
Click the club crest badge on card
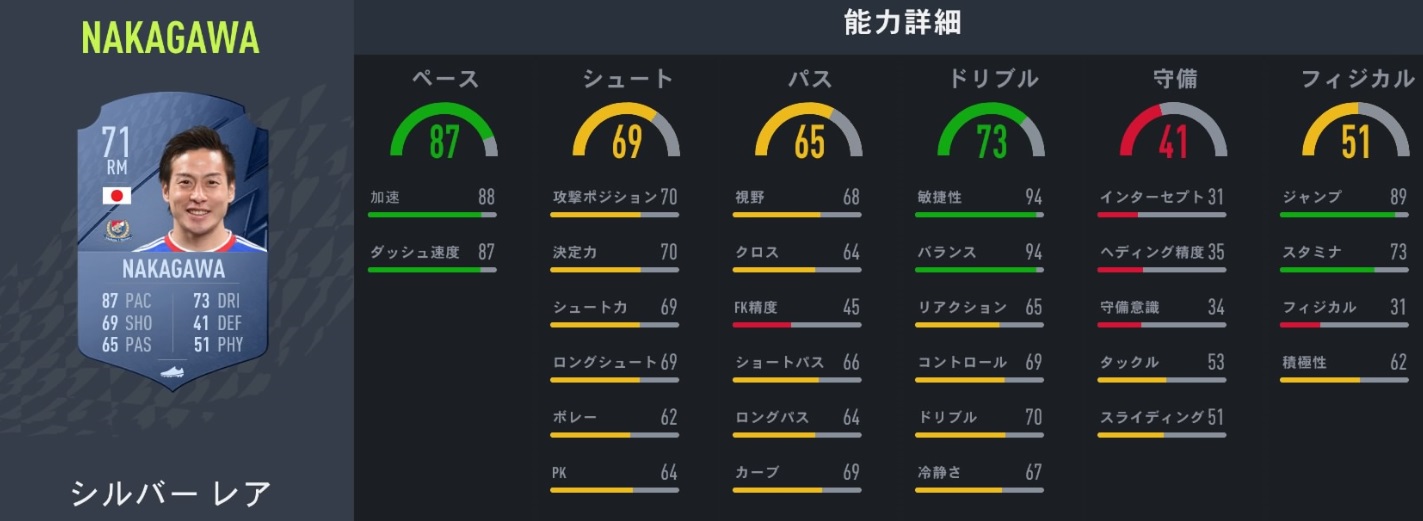[x=117, y=229]
